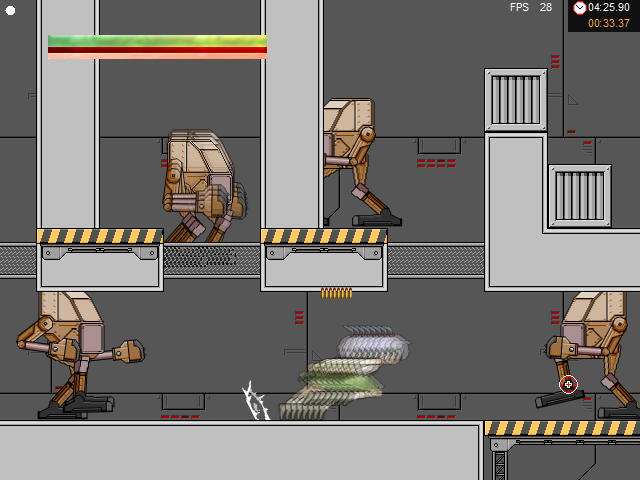
Task: Click the lower ventilation grate
Action: click(580, 196)
